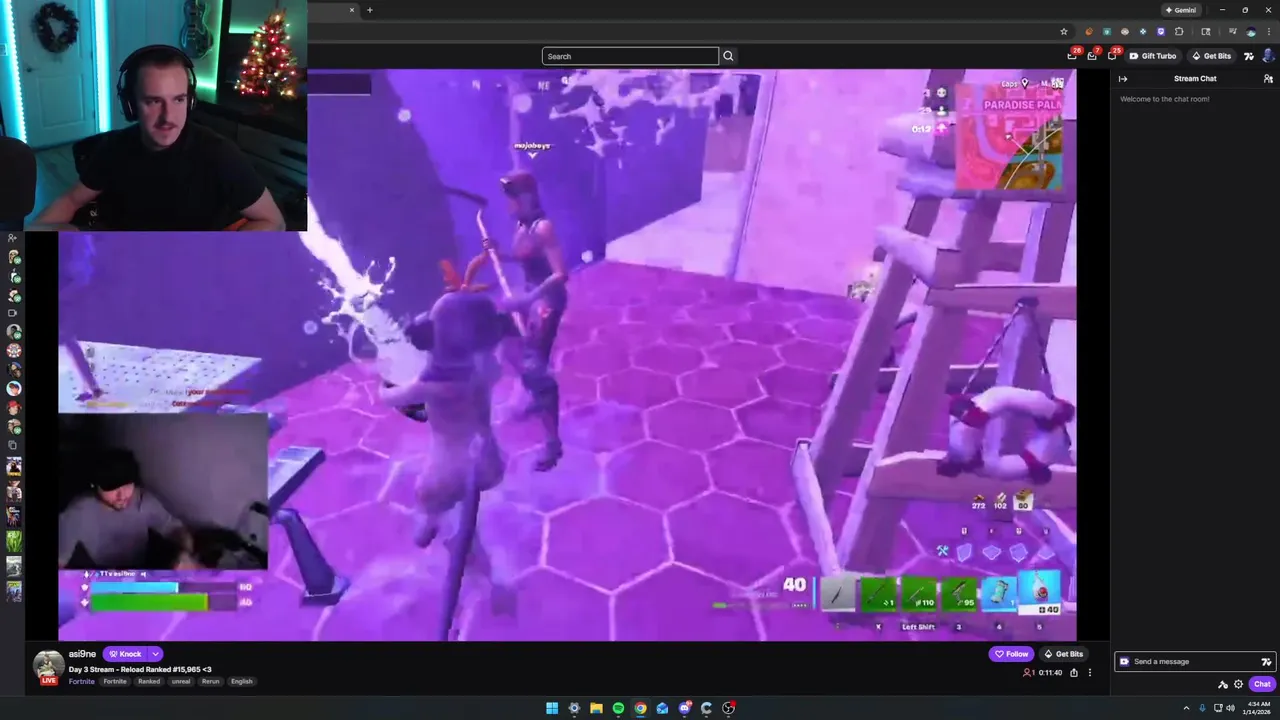This screenshot has height=720, width=1280.
Task: Click the share stream icon
Action: pos(1074,673)
